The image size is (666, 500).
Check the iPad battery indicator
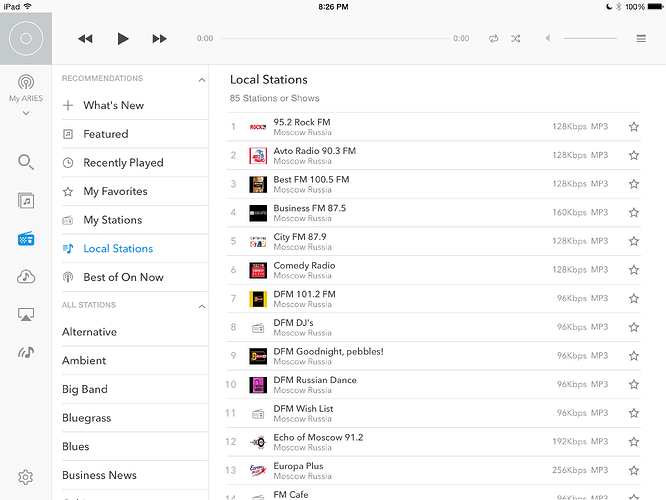click(655, 6)
